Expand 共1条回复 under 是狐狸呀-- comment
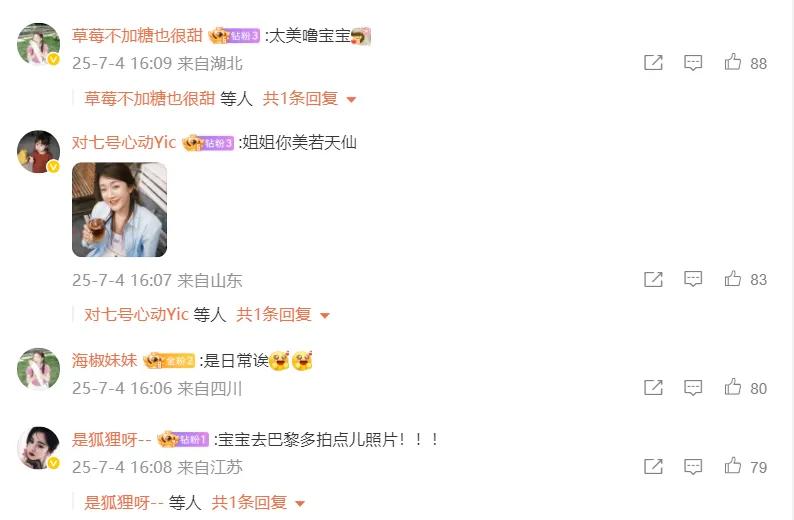Screen dimensions: 794x520 (258, 503)
